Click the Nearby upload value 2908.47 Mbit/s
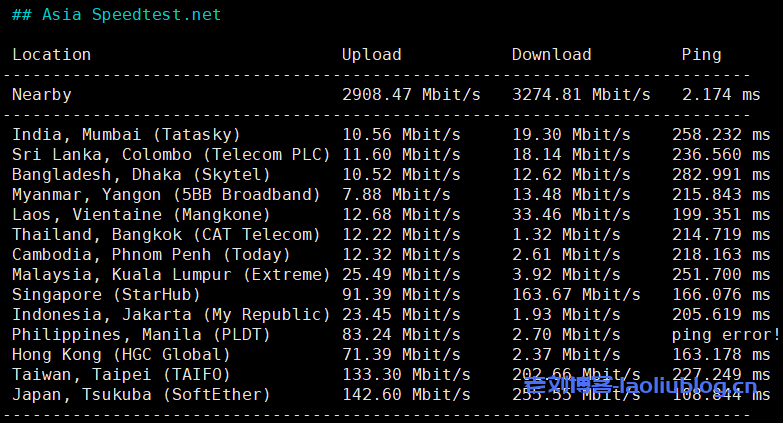This screenshot has height=423, width=783. click(x=411, y=95)
